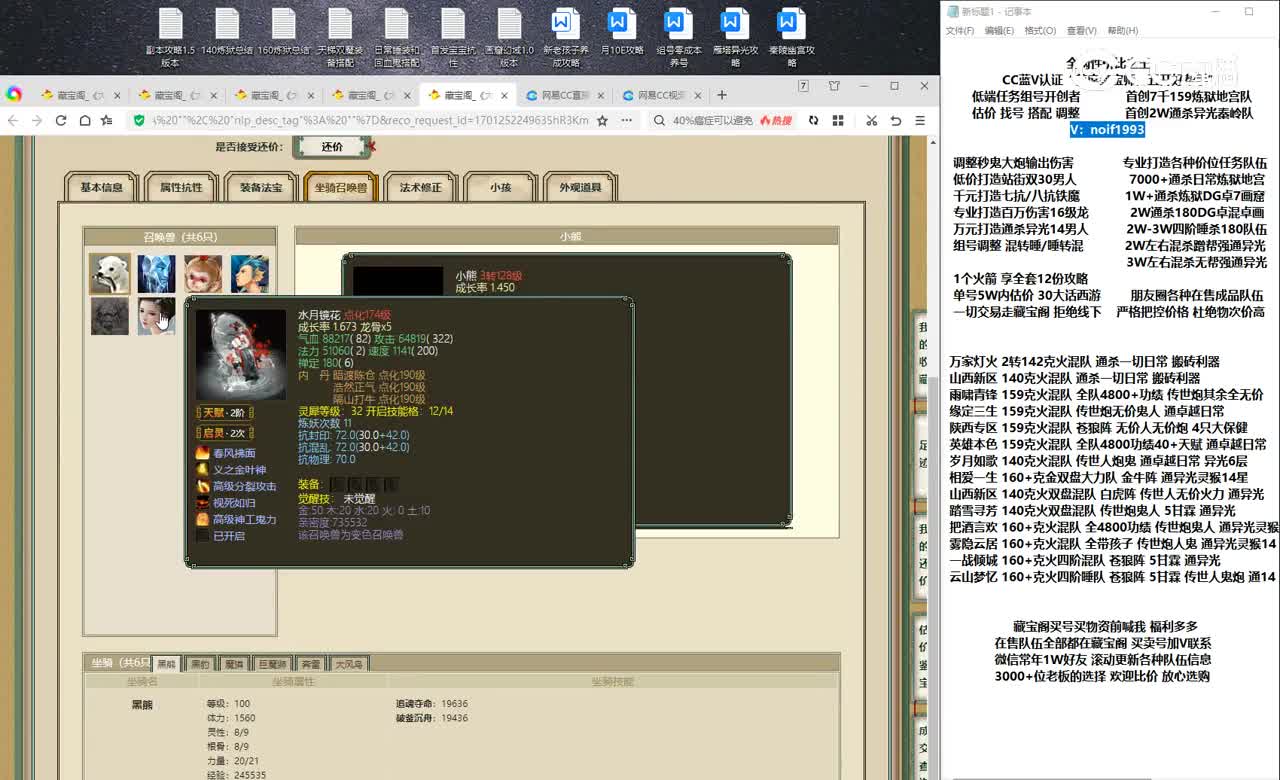Image resolution: width=1280 pixels, height=780 pixels.
Task: Select the 黑熊 mount tab
Action: [166, 664]
